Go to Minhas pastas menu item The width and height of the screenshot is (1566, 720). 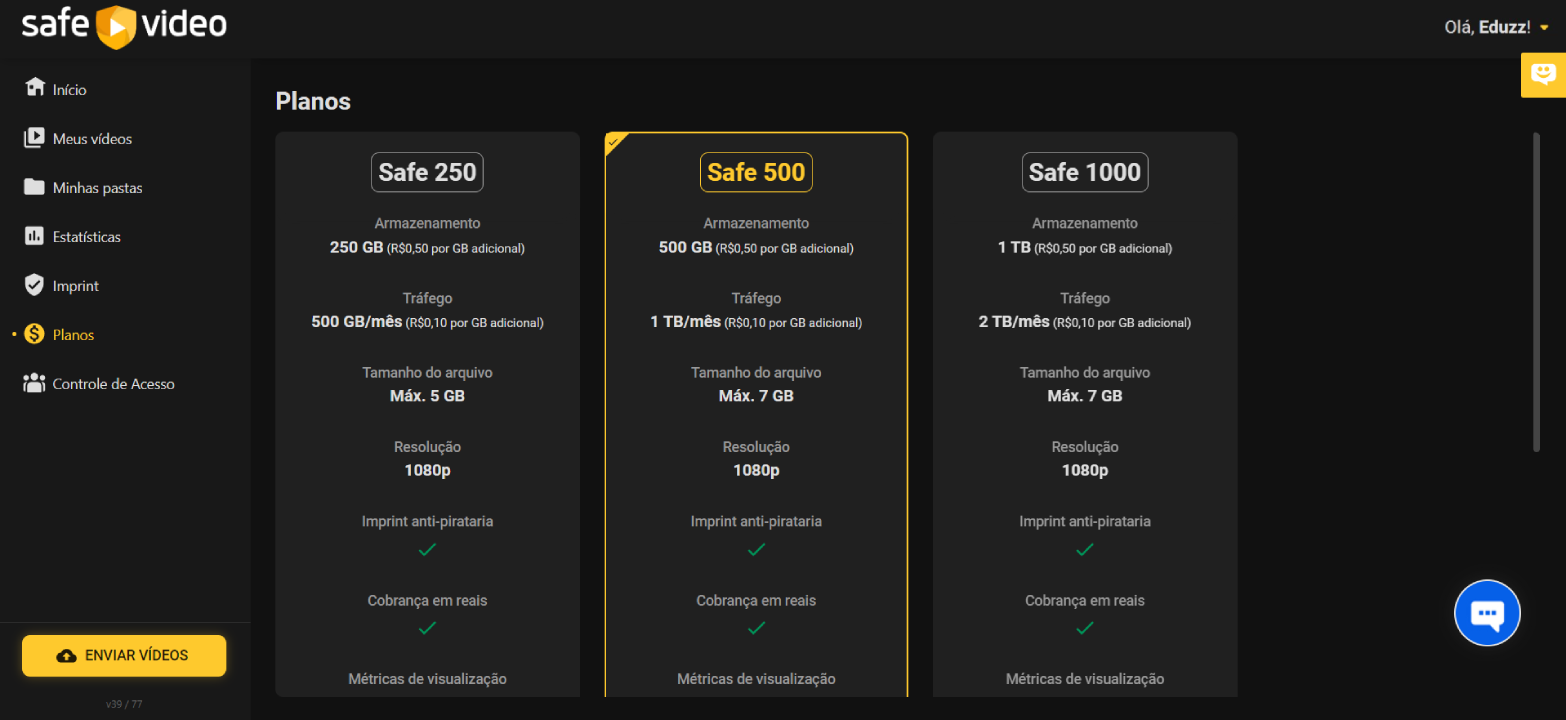pos(97,188)
